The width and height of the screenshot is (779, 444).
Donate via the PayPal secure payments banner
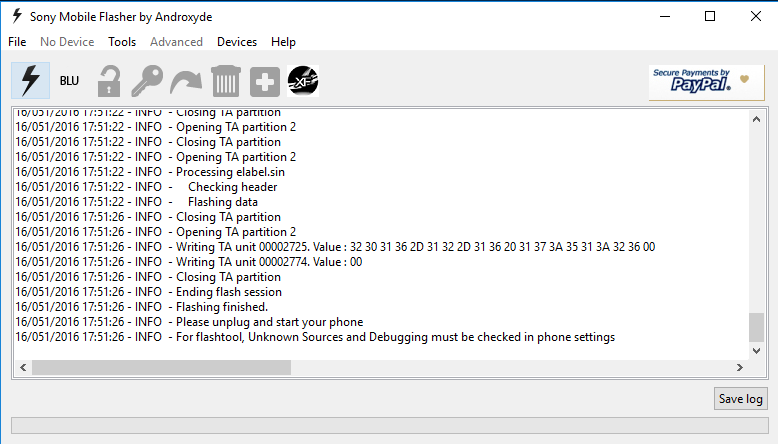click(706, 82)
